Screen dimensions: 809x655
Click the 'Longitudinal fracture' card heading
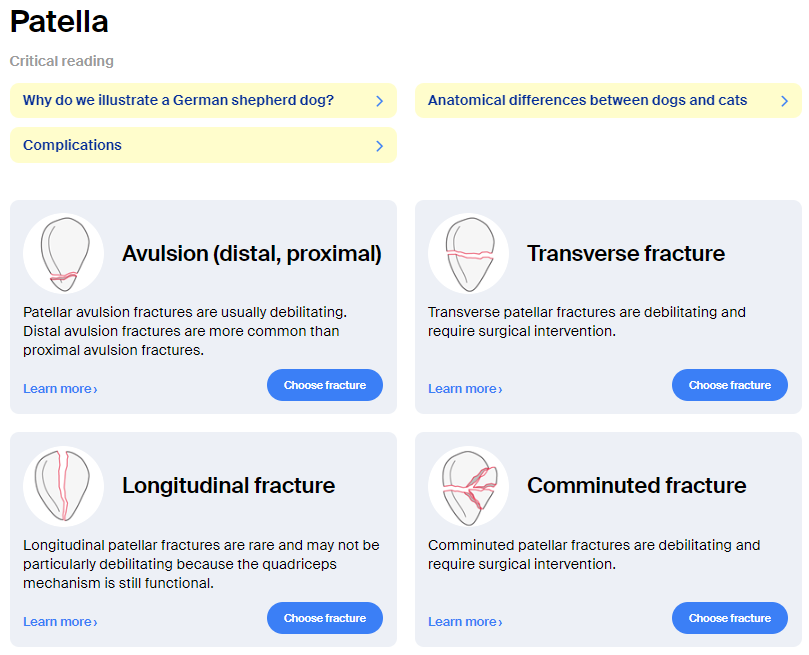coord(229,486)
